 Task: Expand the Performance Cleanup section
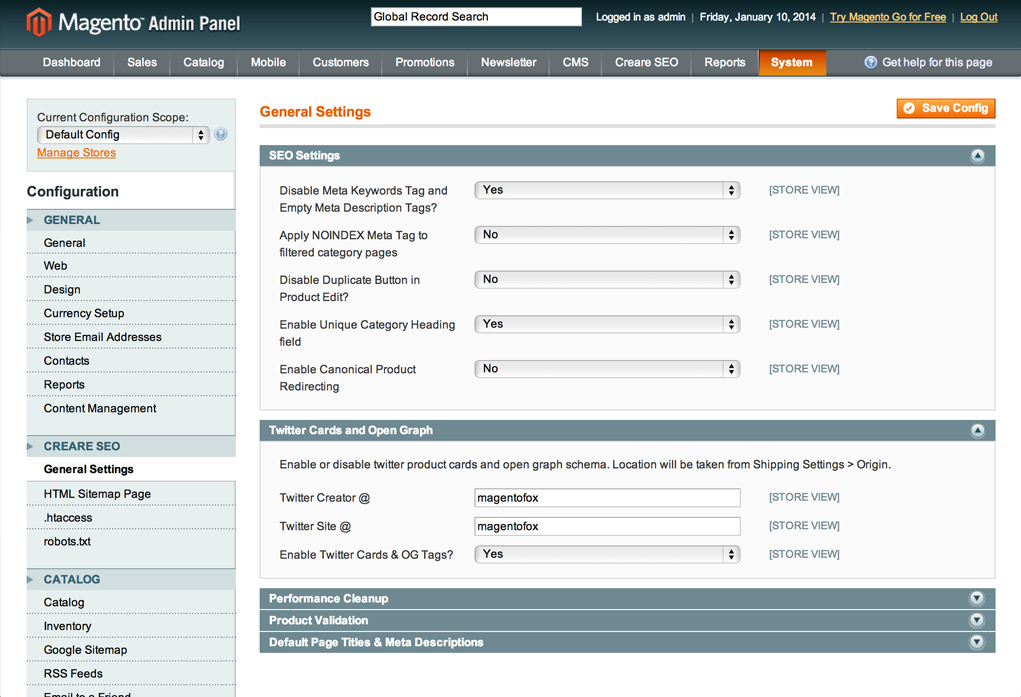976,599
